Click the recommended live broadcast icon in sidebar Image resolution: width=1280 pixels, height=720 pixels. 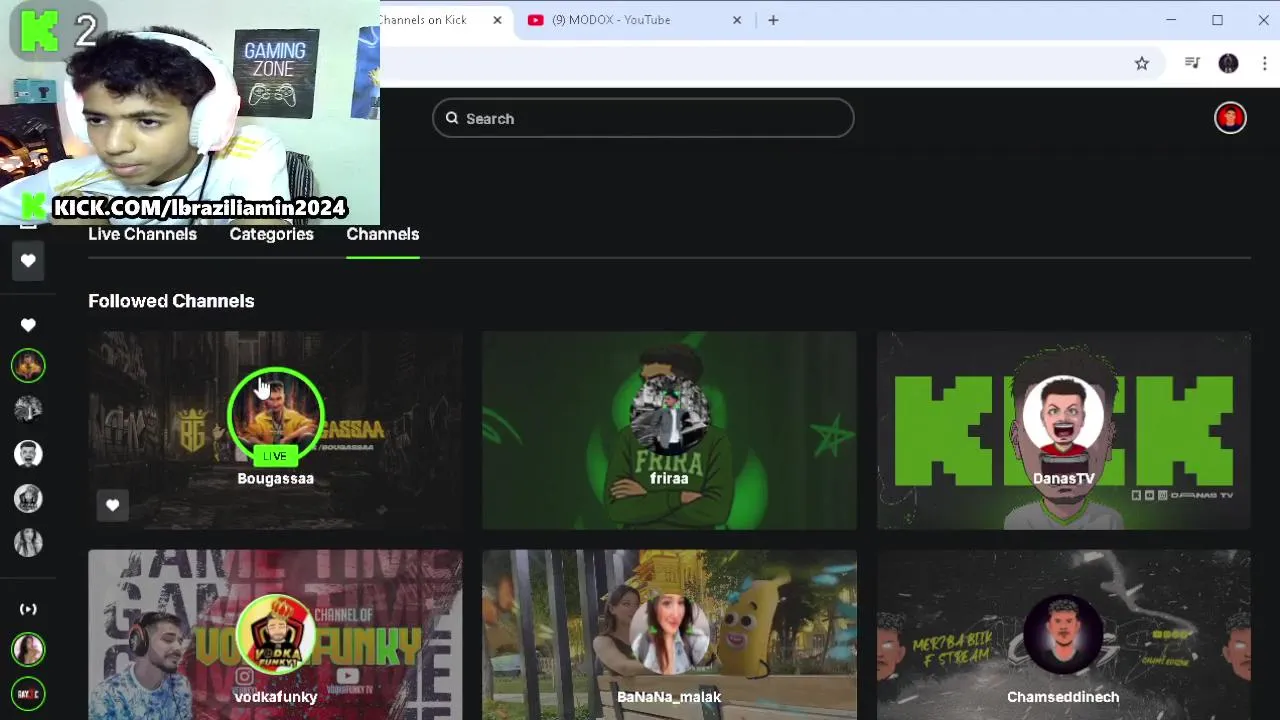[28, 609]
